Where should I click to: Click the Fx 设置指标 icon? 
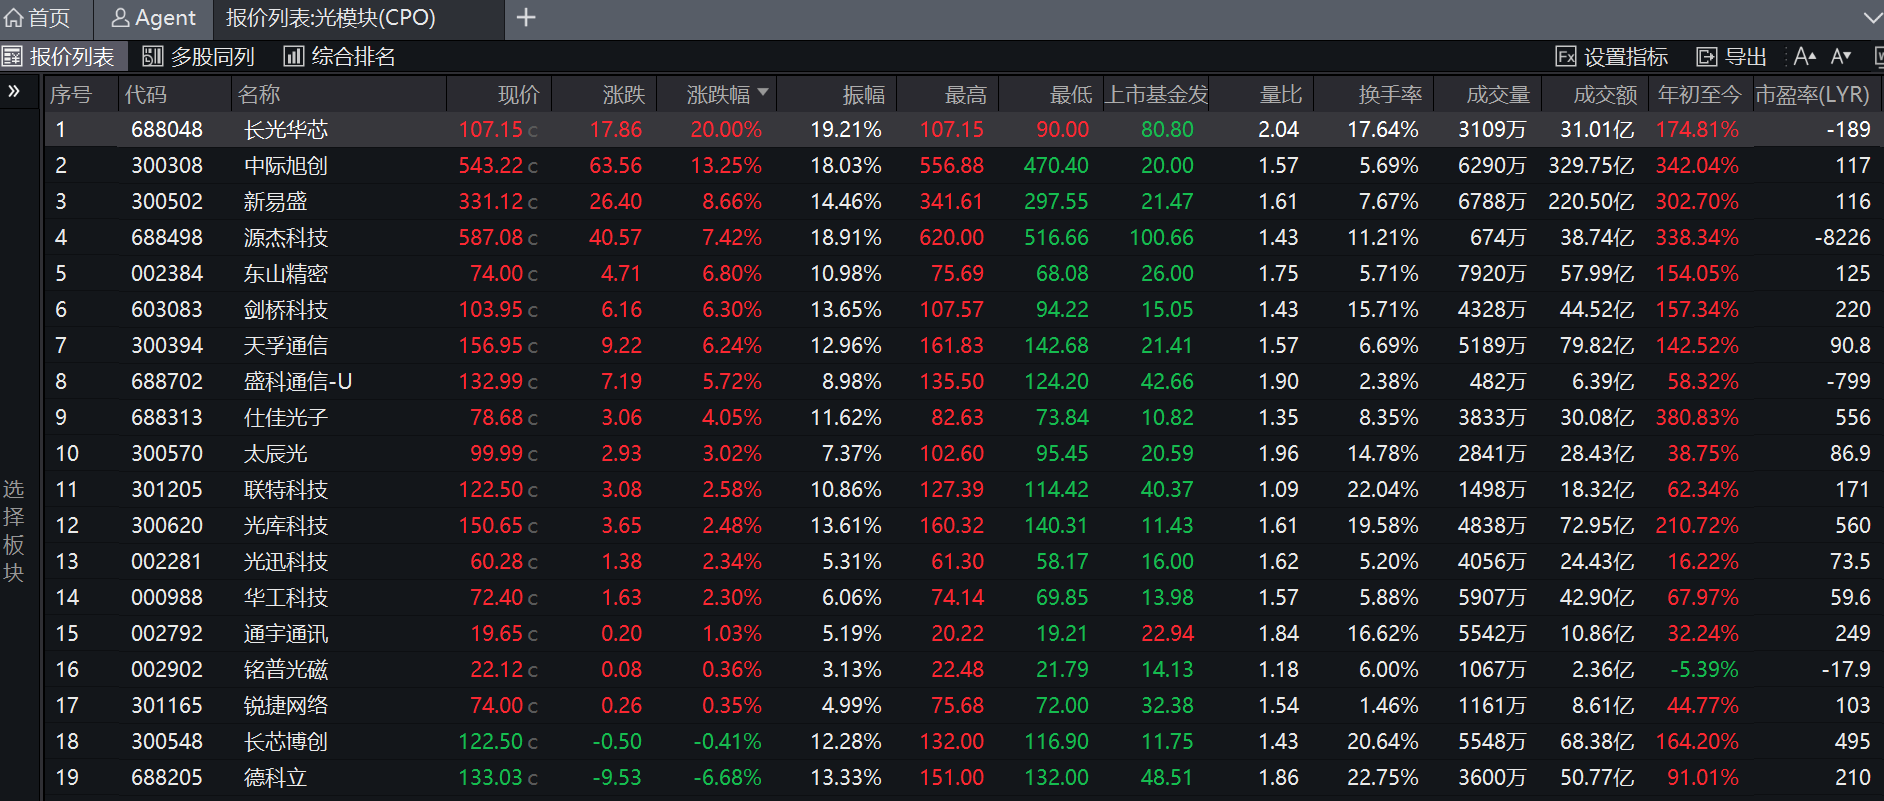[x=1566, y=57]
